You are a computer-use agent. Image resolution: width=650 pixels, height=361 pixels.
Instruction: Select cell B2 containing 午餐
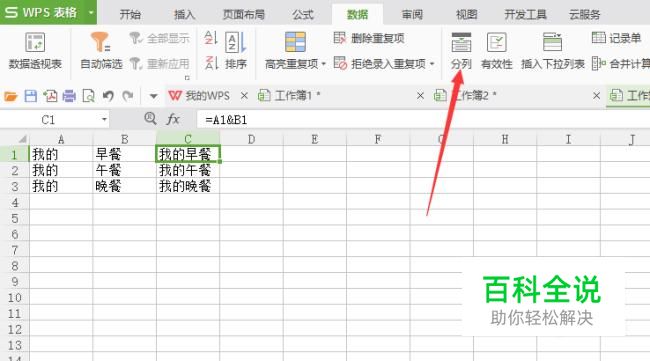pyautogui.click(x=124, y=170)
